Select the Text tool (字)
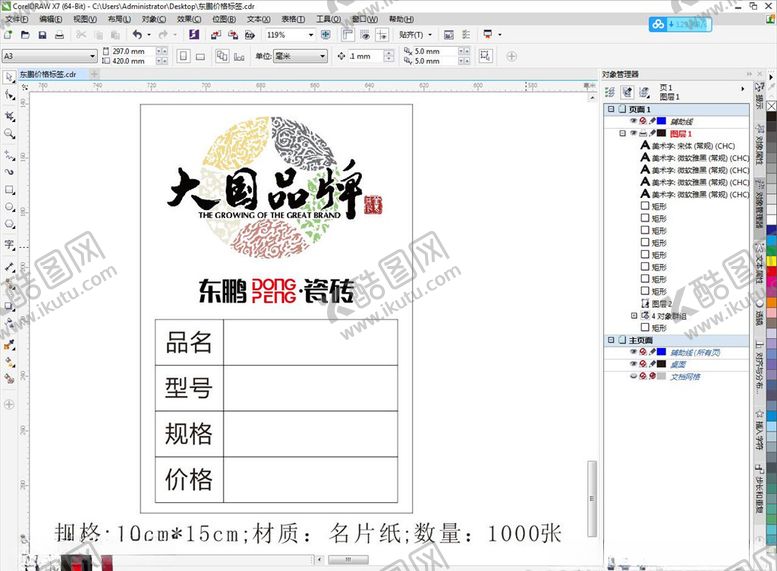The image size is (777, 571). point(9,245)
